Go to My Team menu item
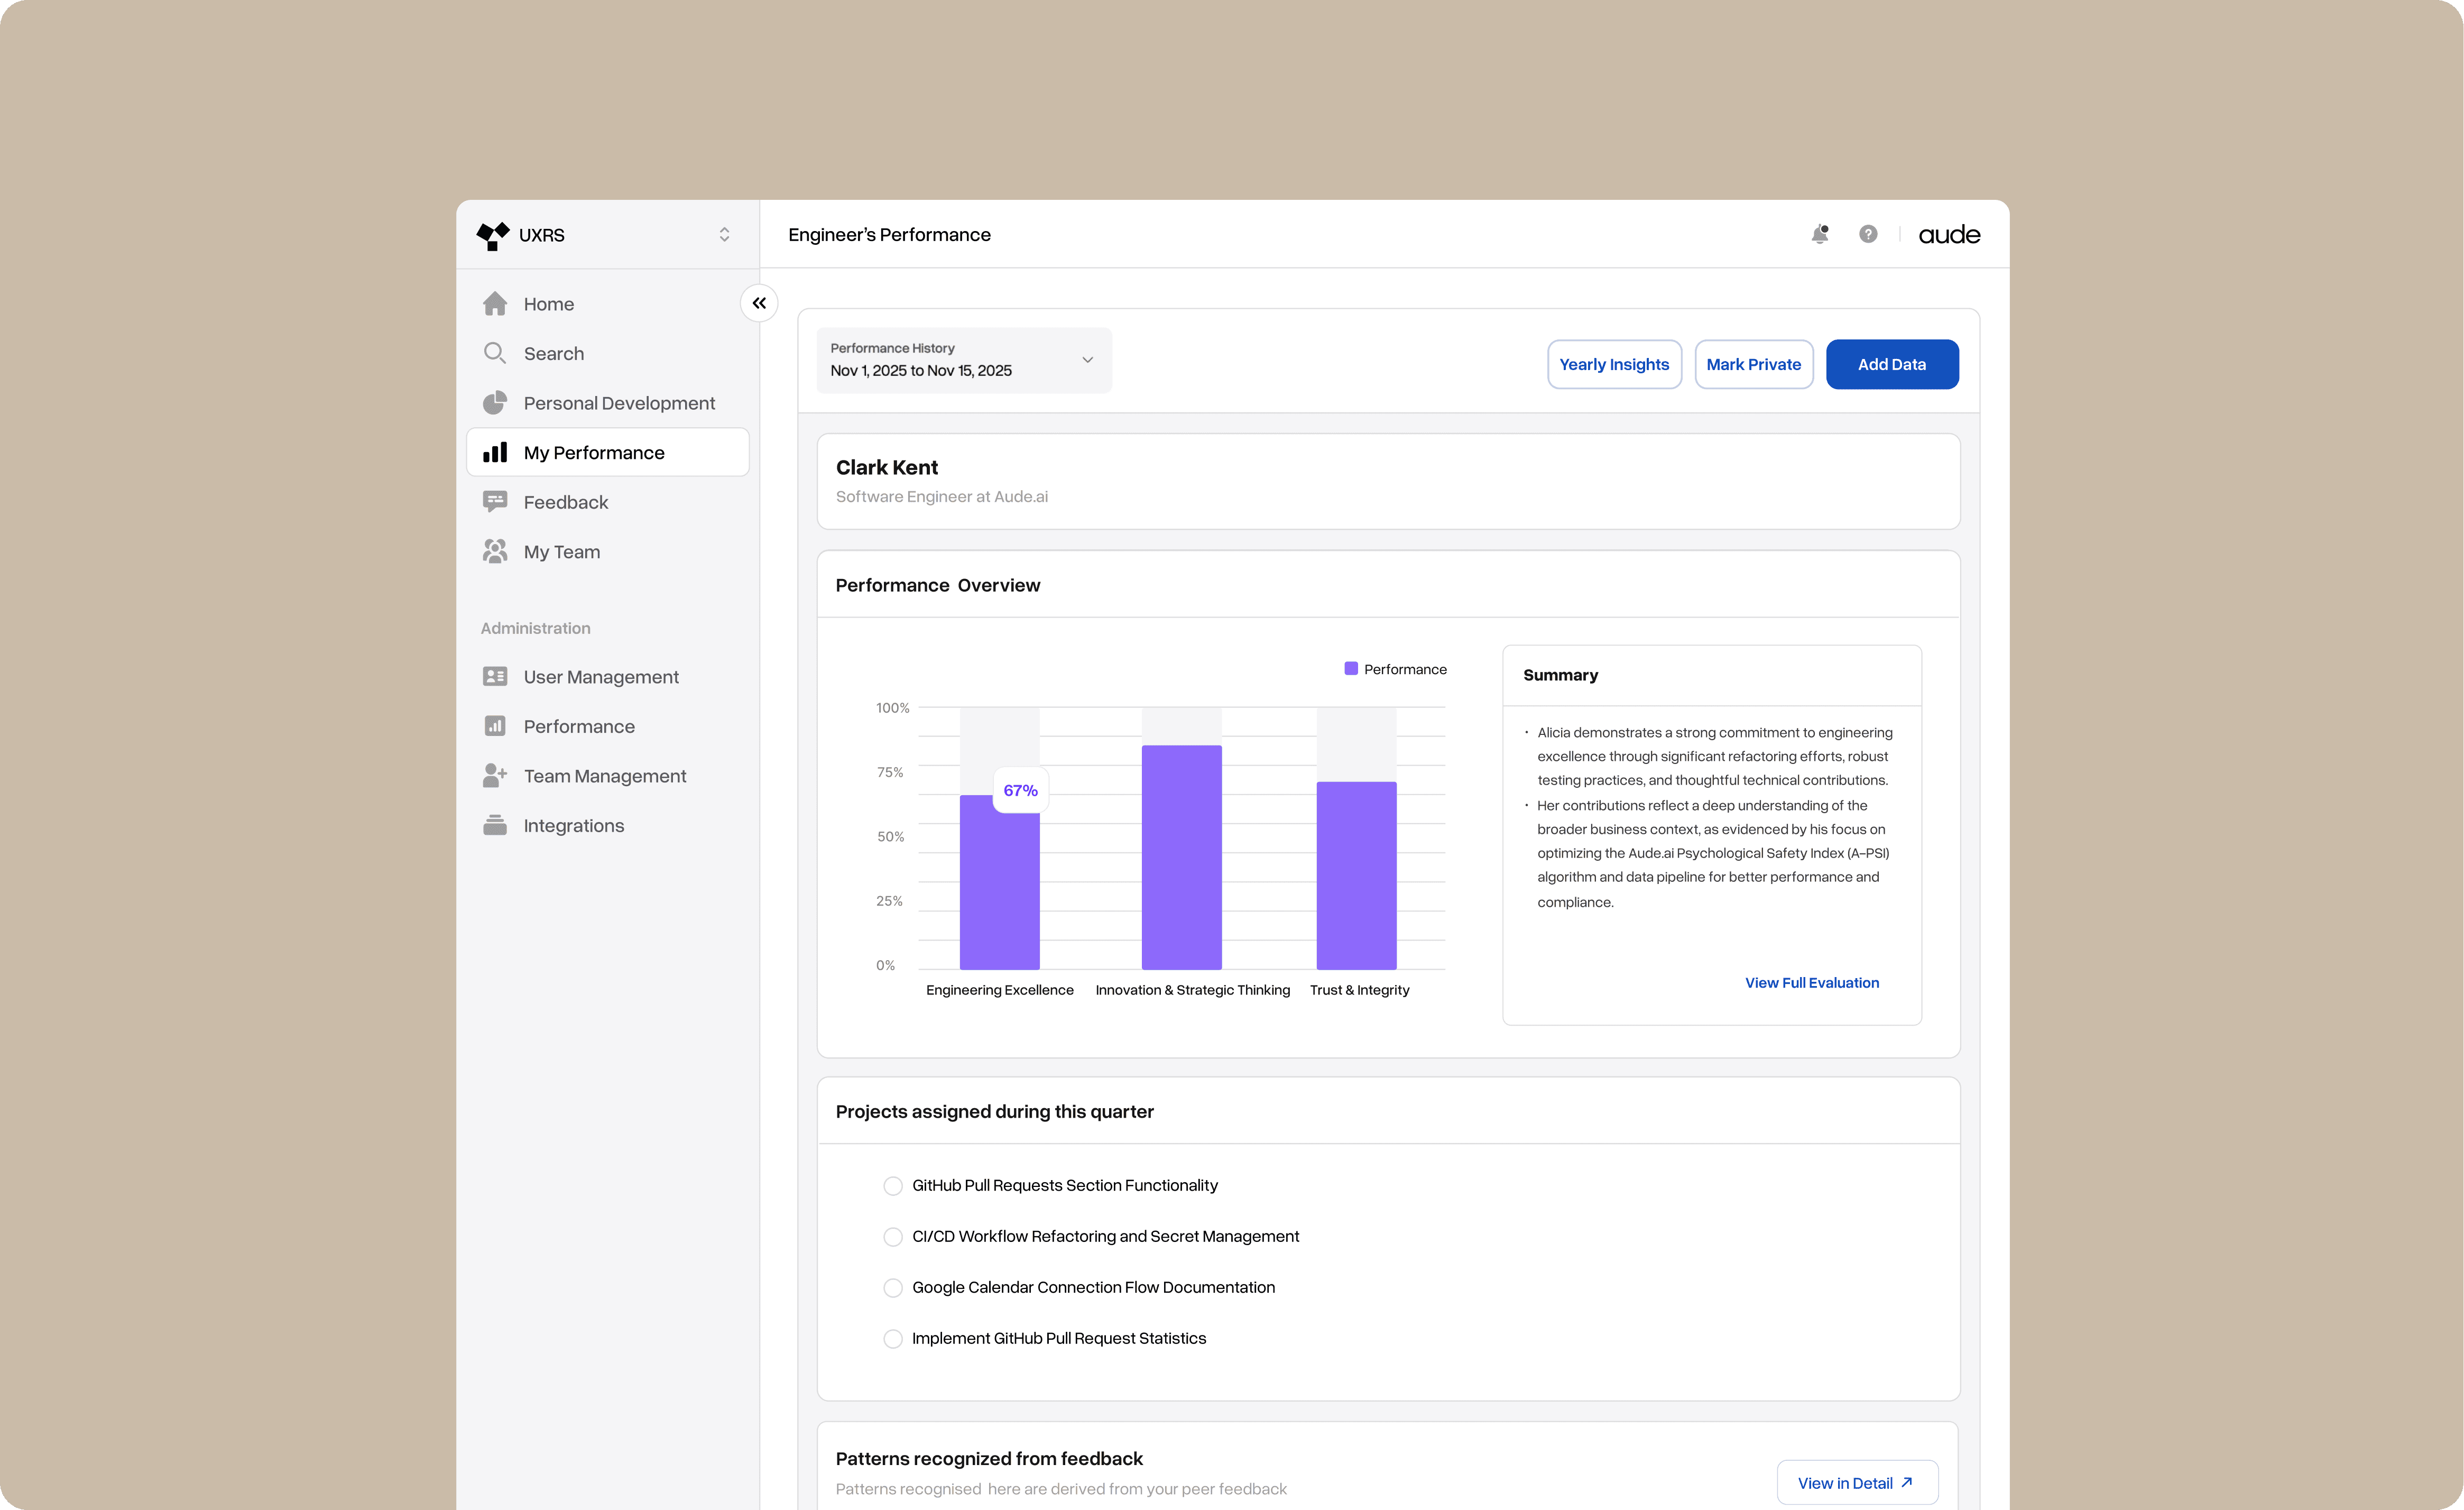 [561, 552]
